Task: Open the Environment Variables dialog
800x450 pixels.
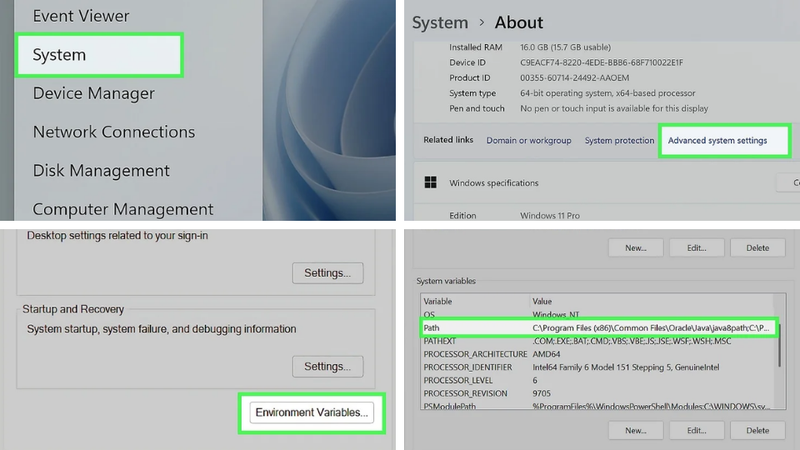Action: (311, 412)
